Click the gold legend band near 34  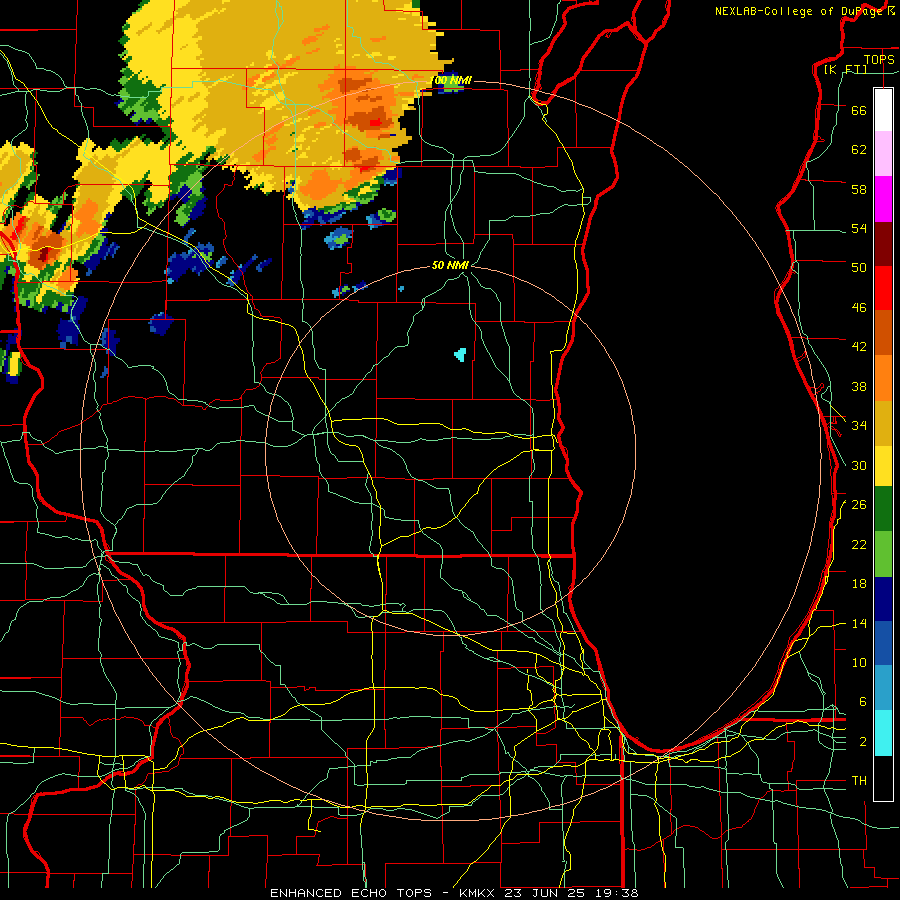pyautogui.click(x=883, y=422)
